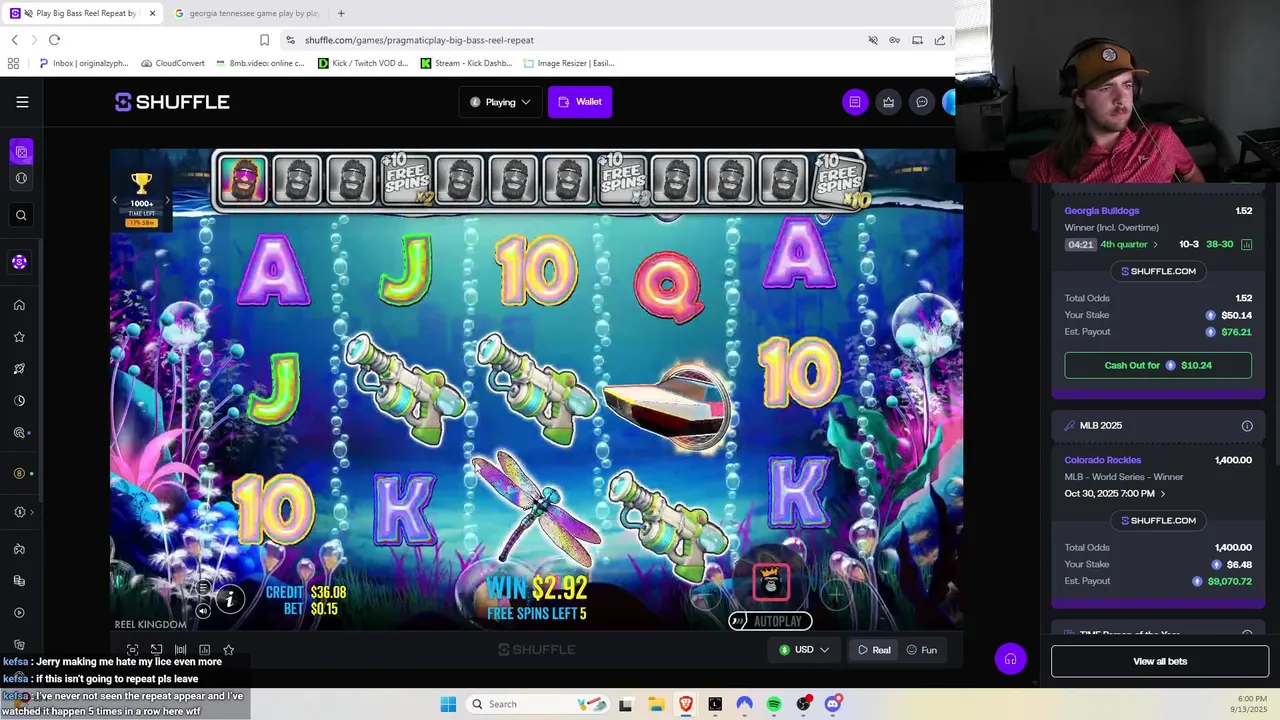
Task: Click View all bets button
Action: 1160,661
